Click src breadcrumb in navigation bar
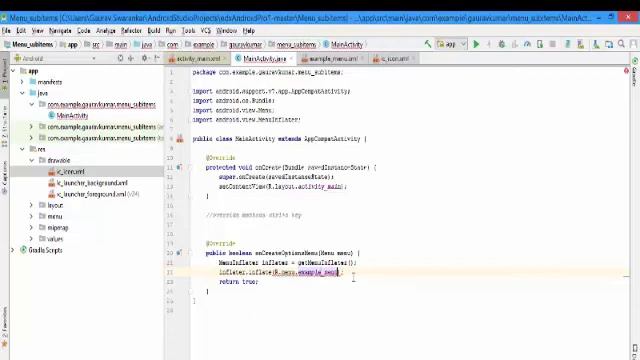Image resolution: width=640 pixels, height=360 pixels. tap(93, 44)
